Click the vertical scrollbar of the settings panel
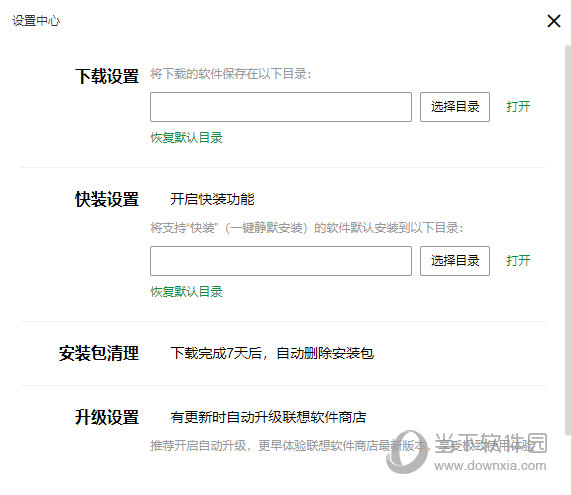 568,240
